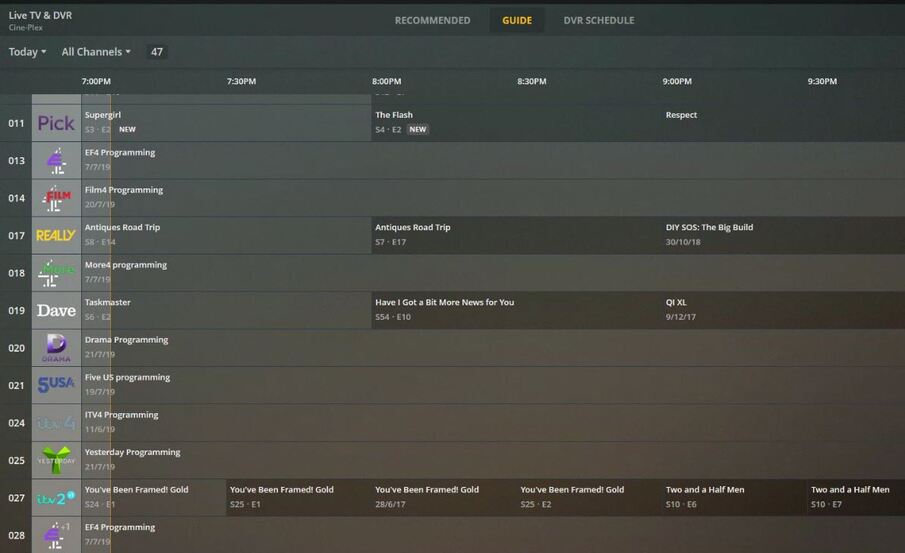This screenshot has height=553, width=905.
Task: Select QI XL programme
Action: (x=783, y=311)
